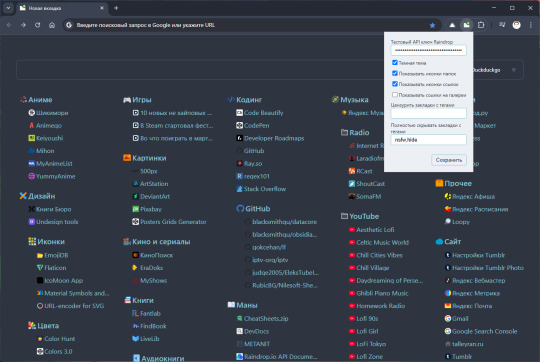Open the profile avatar icon
Image resolution: width=540 pixels, height=362 pixels.
(x=516, y=25)
